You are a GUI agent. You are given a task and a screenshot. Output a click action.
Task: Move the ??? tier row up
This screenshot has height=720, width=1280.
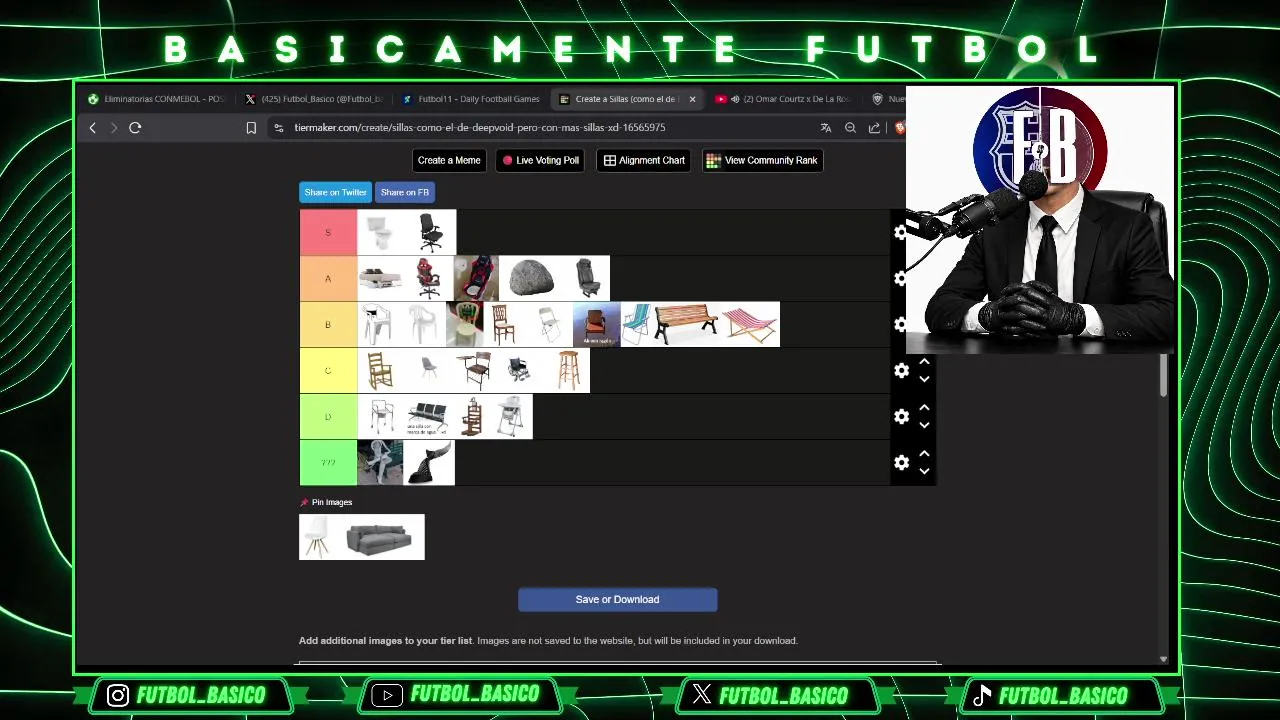[924, 453]
